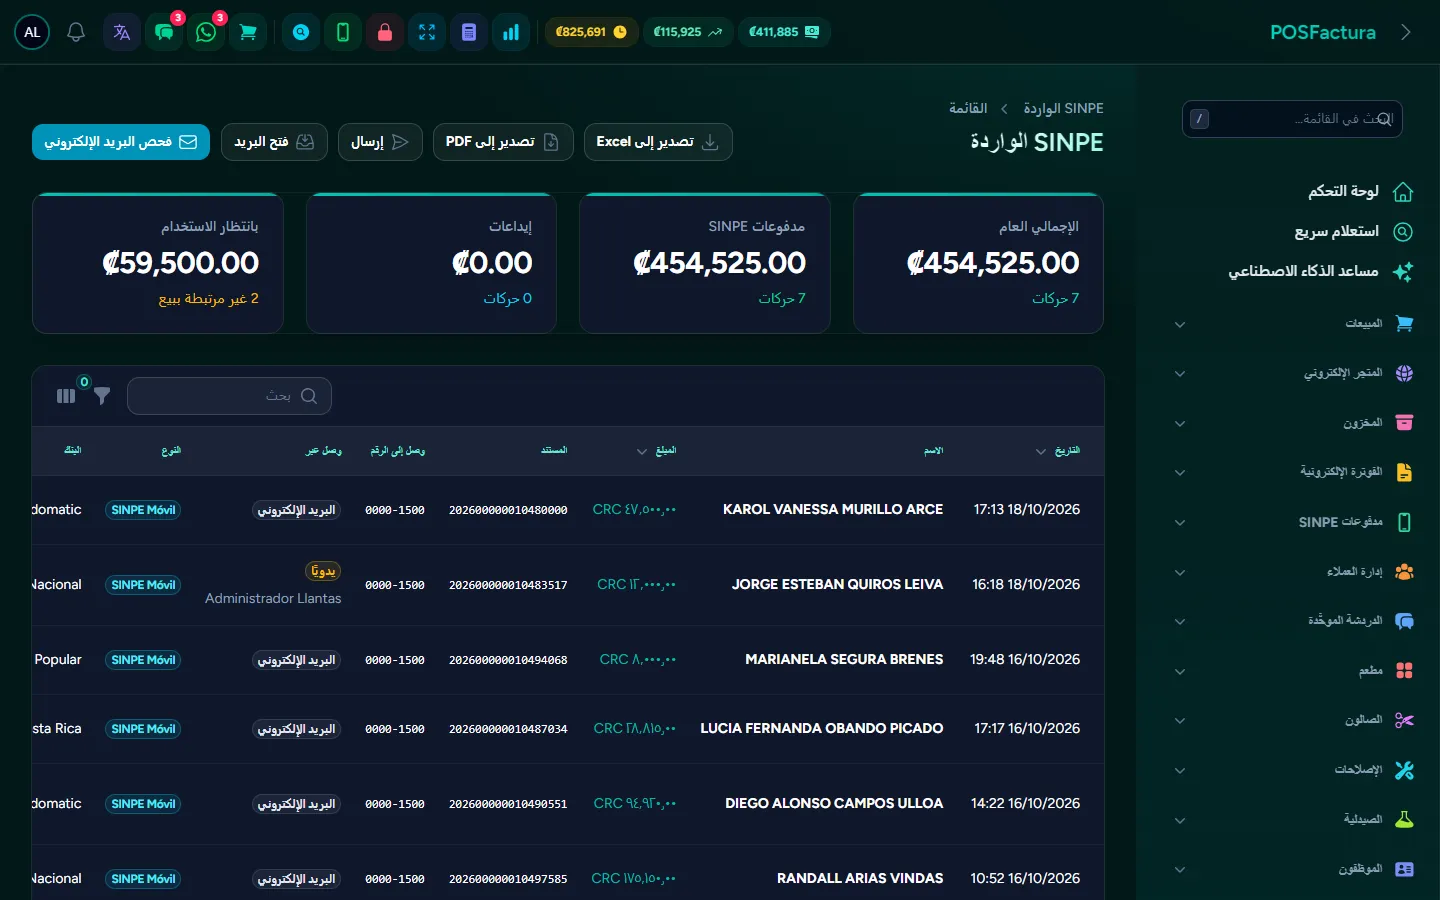Viewport: 1440px width, 900px height.
Task: Toggle fullscreen with the expand arrows icon
Action: click(427, 32)
